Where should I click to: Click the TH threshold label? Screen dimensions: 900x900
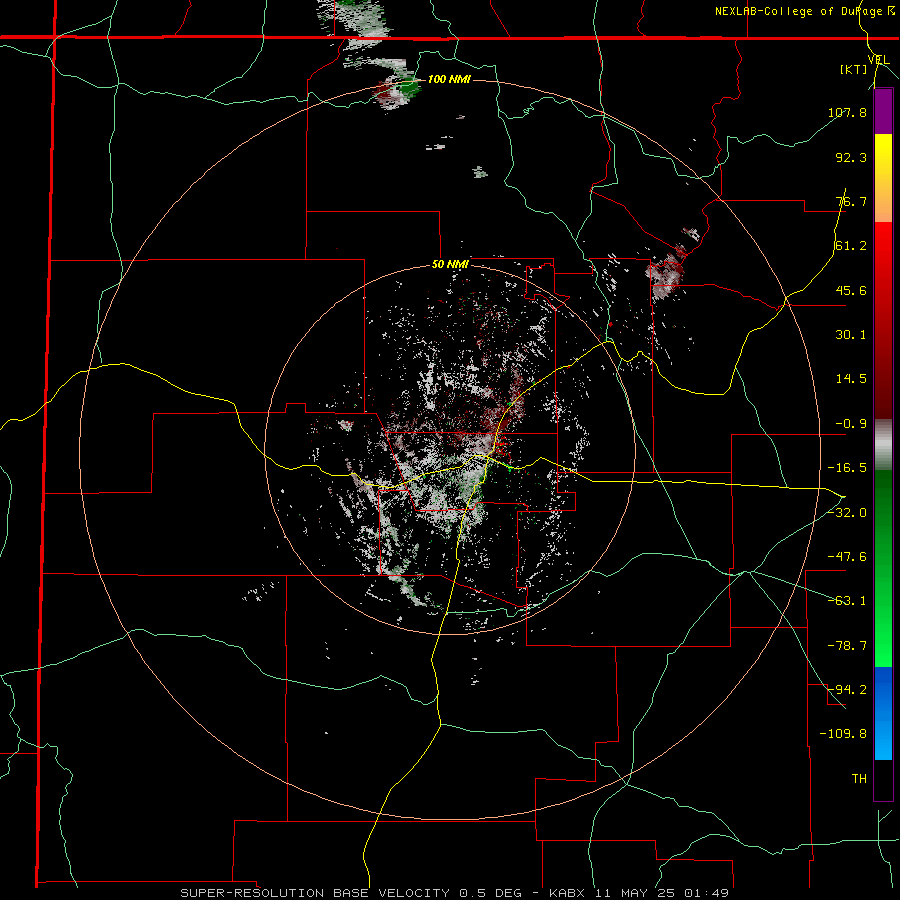tap(859, 778)
